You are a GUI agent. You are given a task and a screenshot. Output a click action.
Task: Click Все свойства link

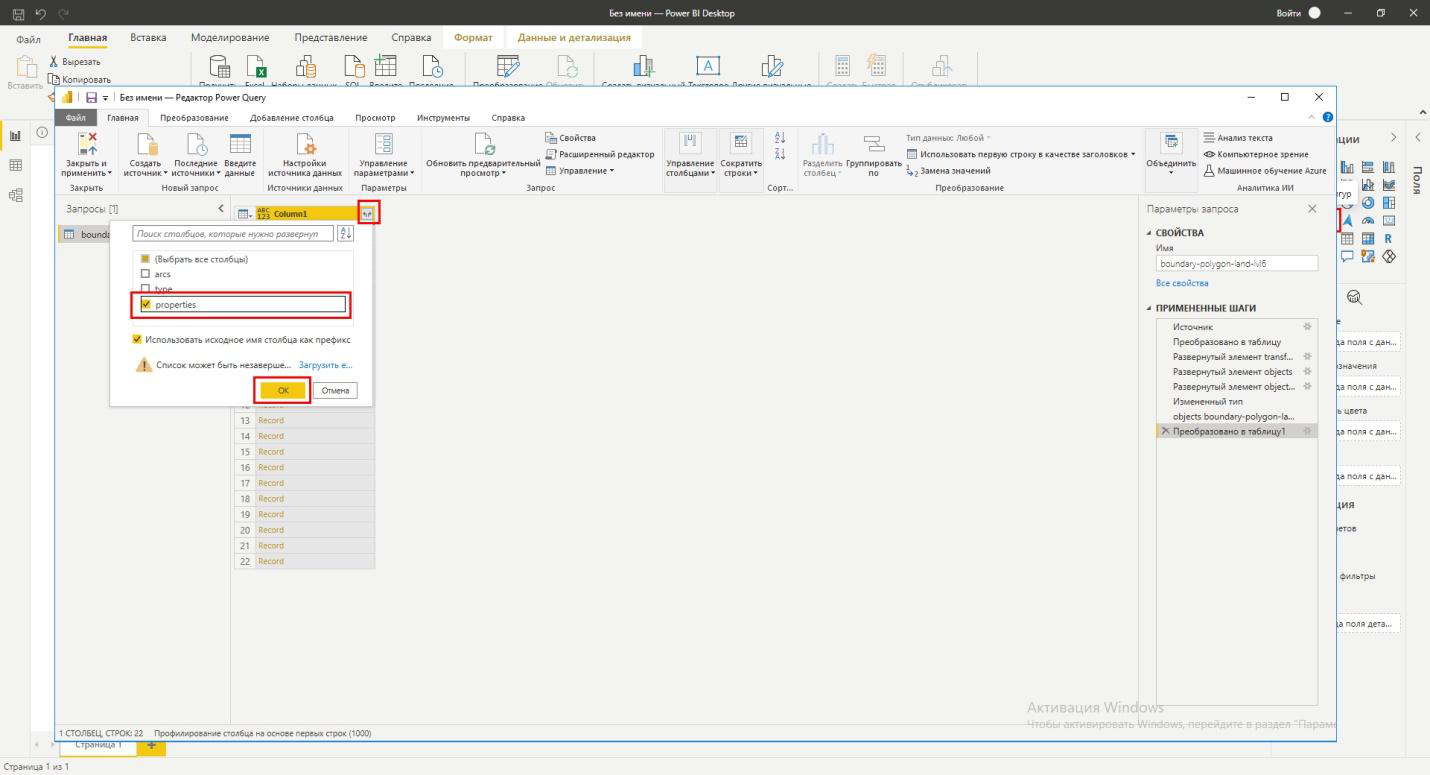click(x=1182, y=283)
